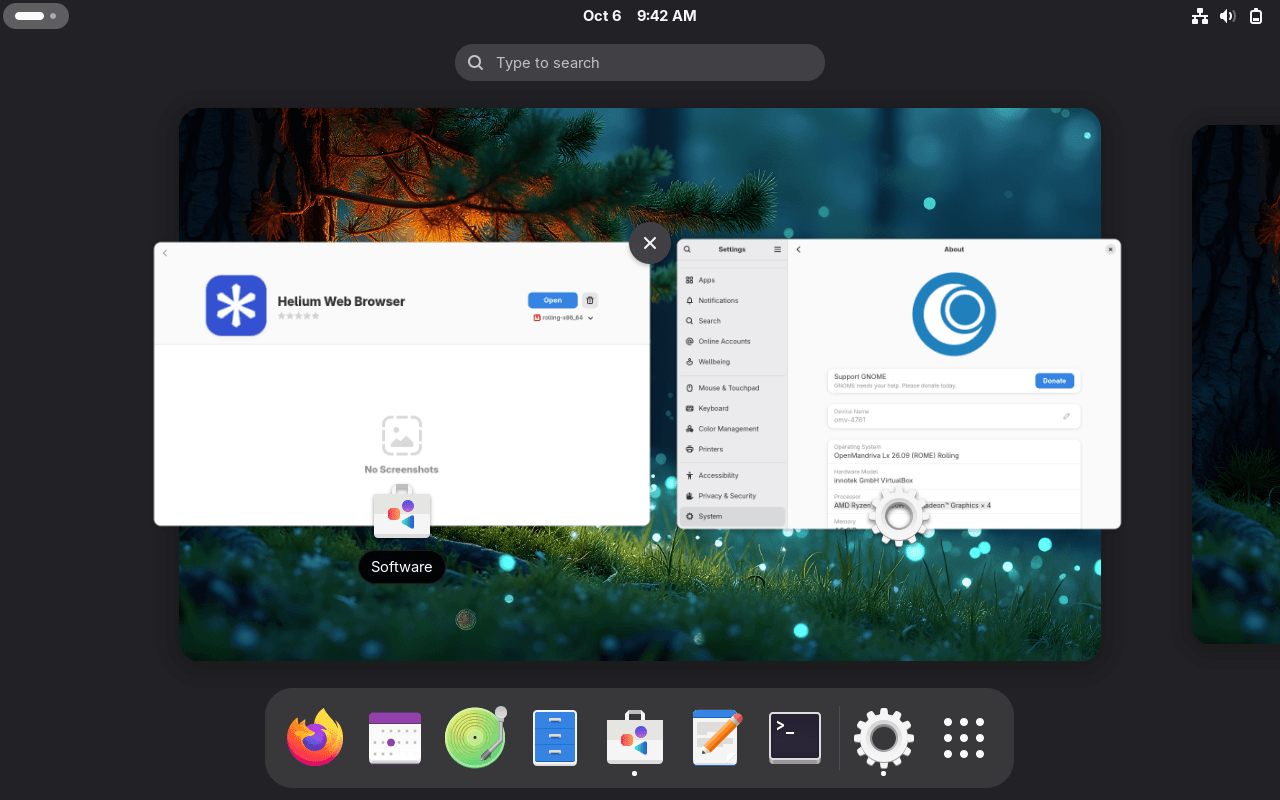Select Wellbeing in the Settings sidebar
Image resolution: width=1280 pixels, height=800 pixels.
[x=733, y=362]
